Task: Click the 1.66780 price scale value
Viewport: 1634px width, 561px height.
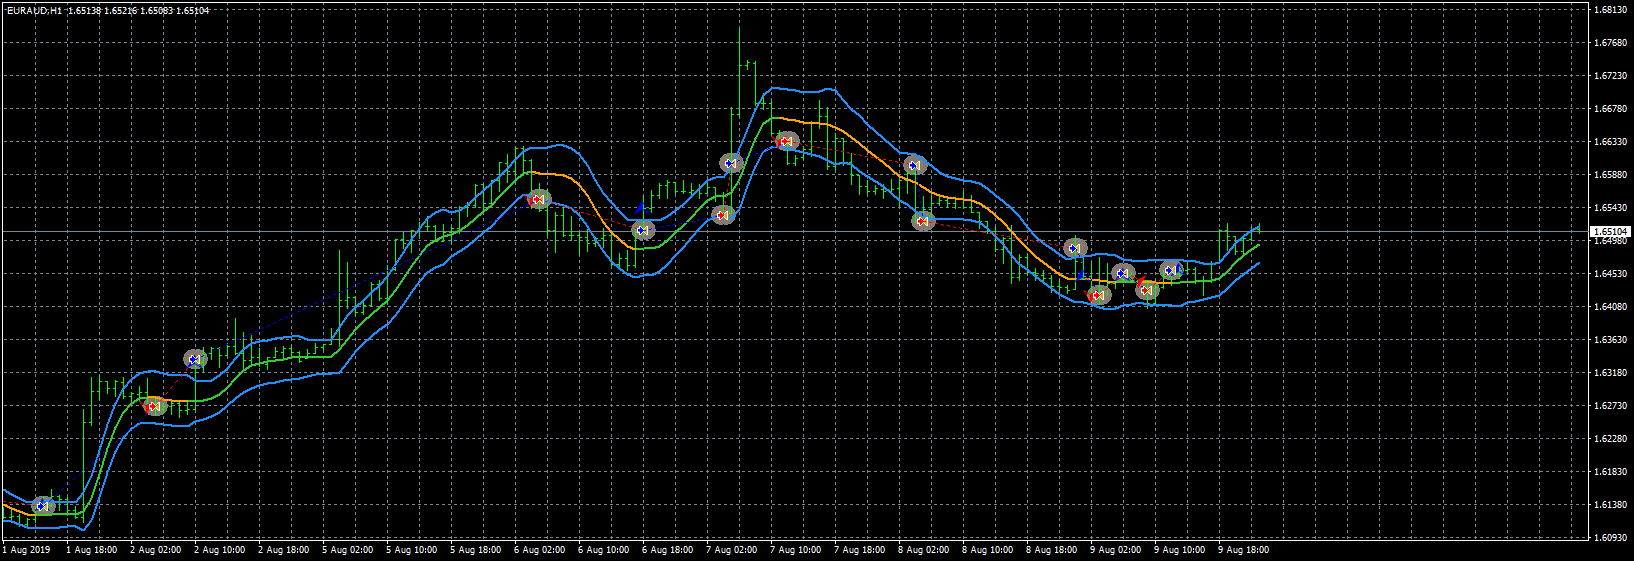Action: 1610,109
